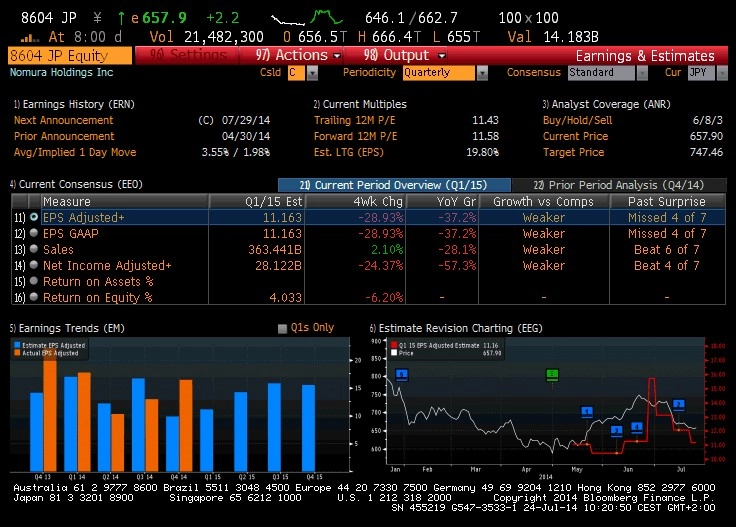This screenshot has width=736, height=527.
Task: Click the Past Surprise column header
Action: coord(667,201)
